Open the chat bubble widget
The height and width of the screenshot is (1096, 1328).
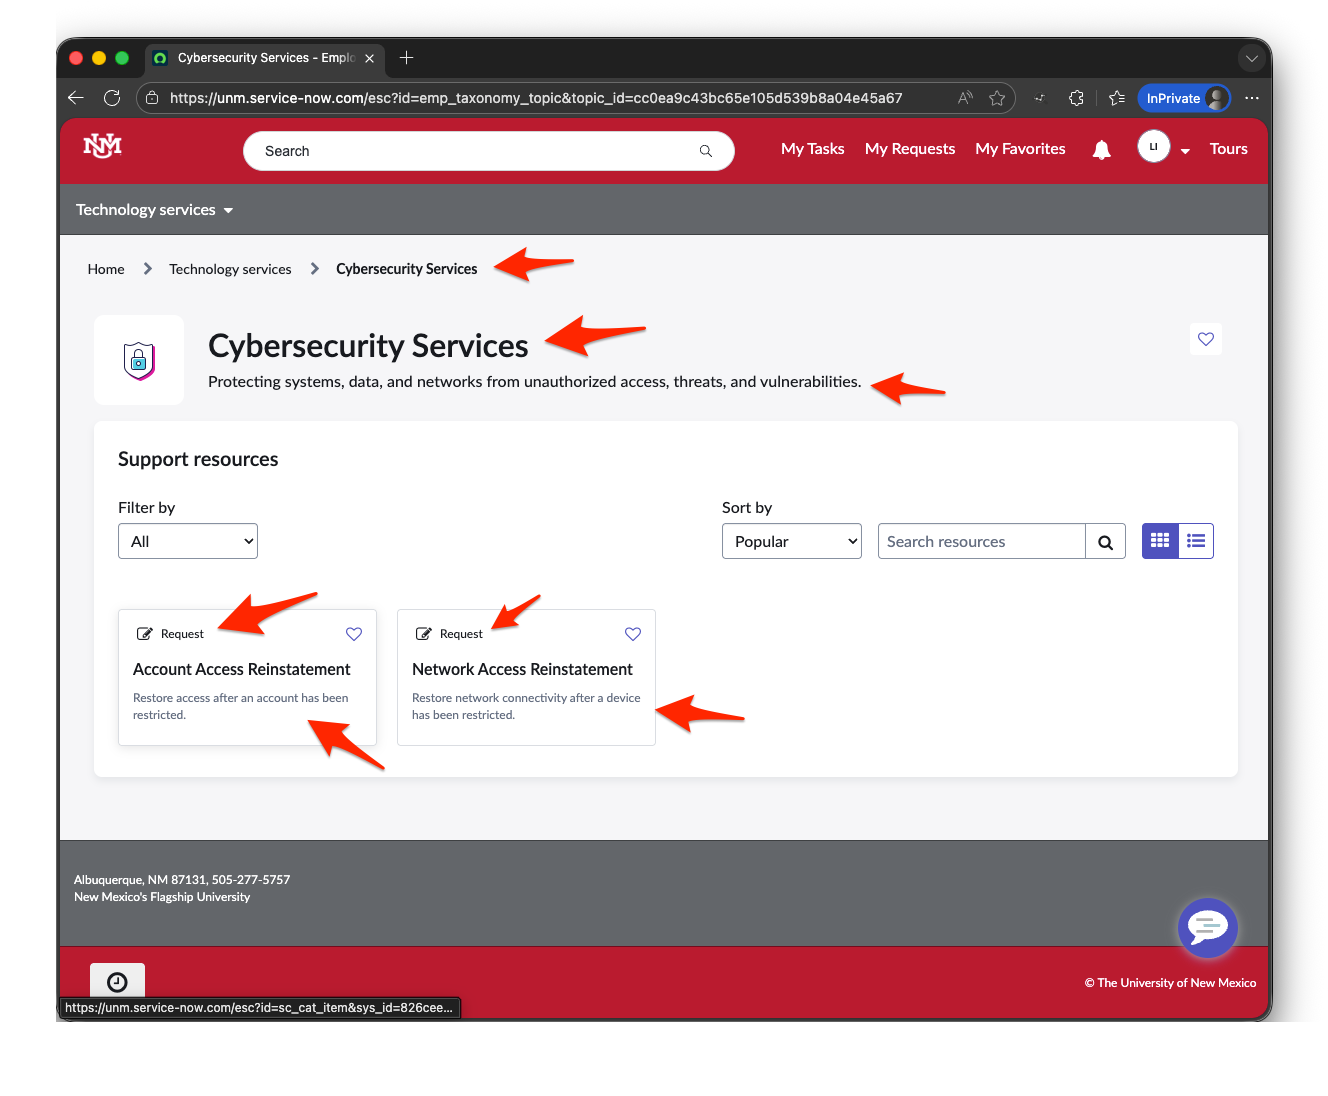[x=1207, y=928]
